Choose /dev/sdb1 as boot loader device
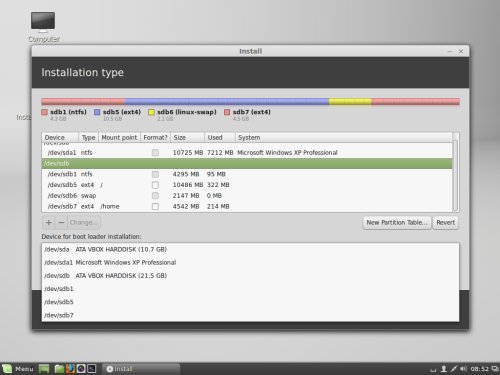This screenshot has height=375, width=500. 250,289
